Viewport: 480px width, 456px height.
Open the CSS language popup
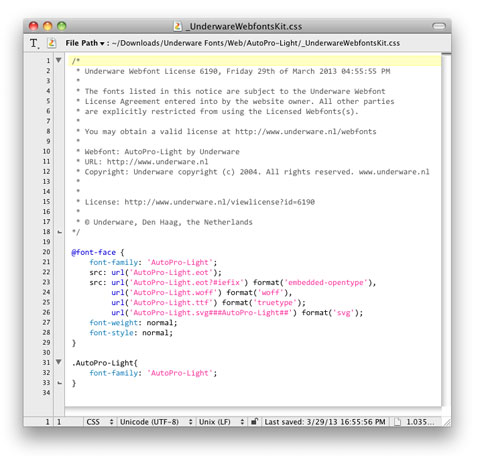(99, 422)
